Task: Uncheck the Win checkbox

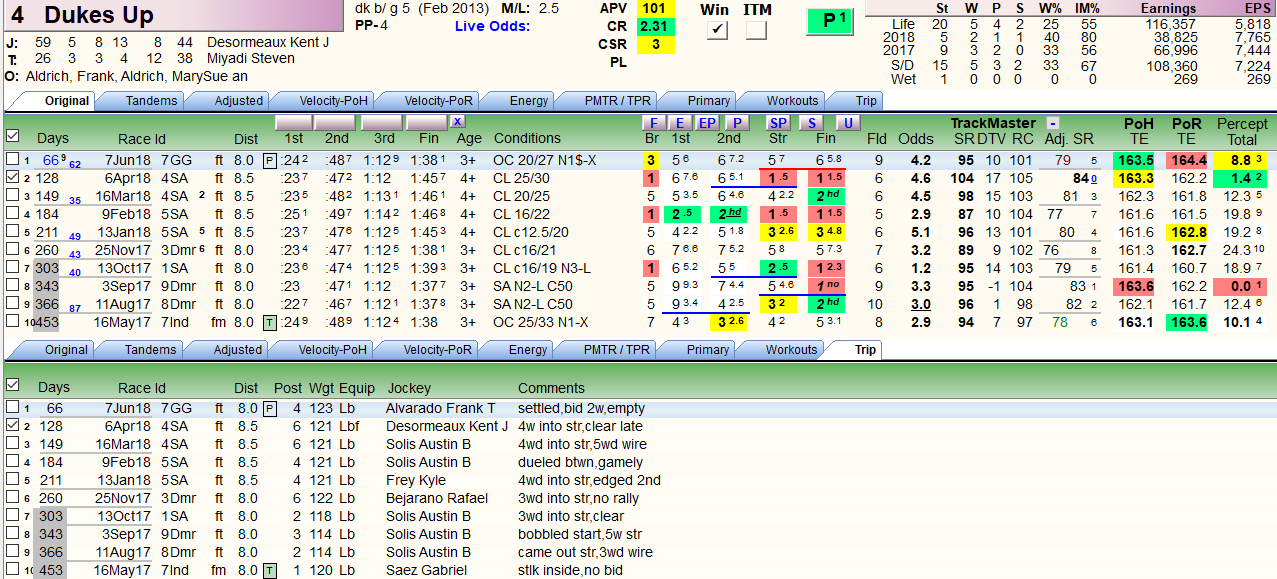Action: click(x=717, y=30)
